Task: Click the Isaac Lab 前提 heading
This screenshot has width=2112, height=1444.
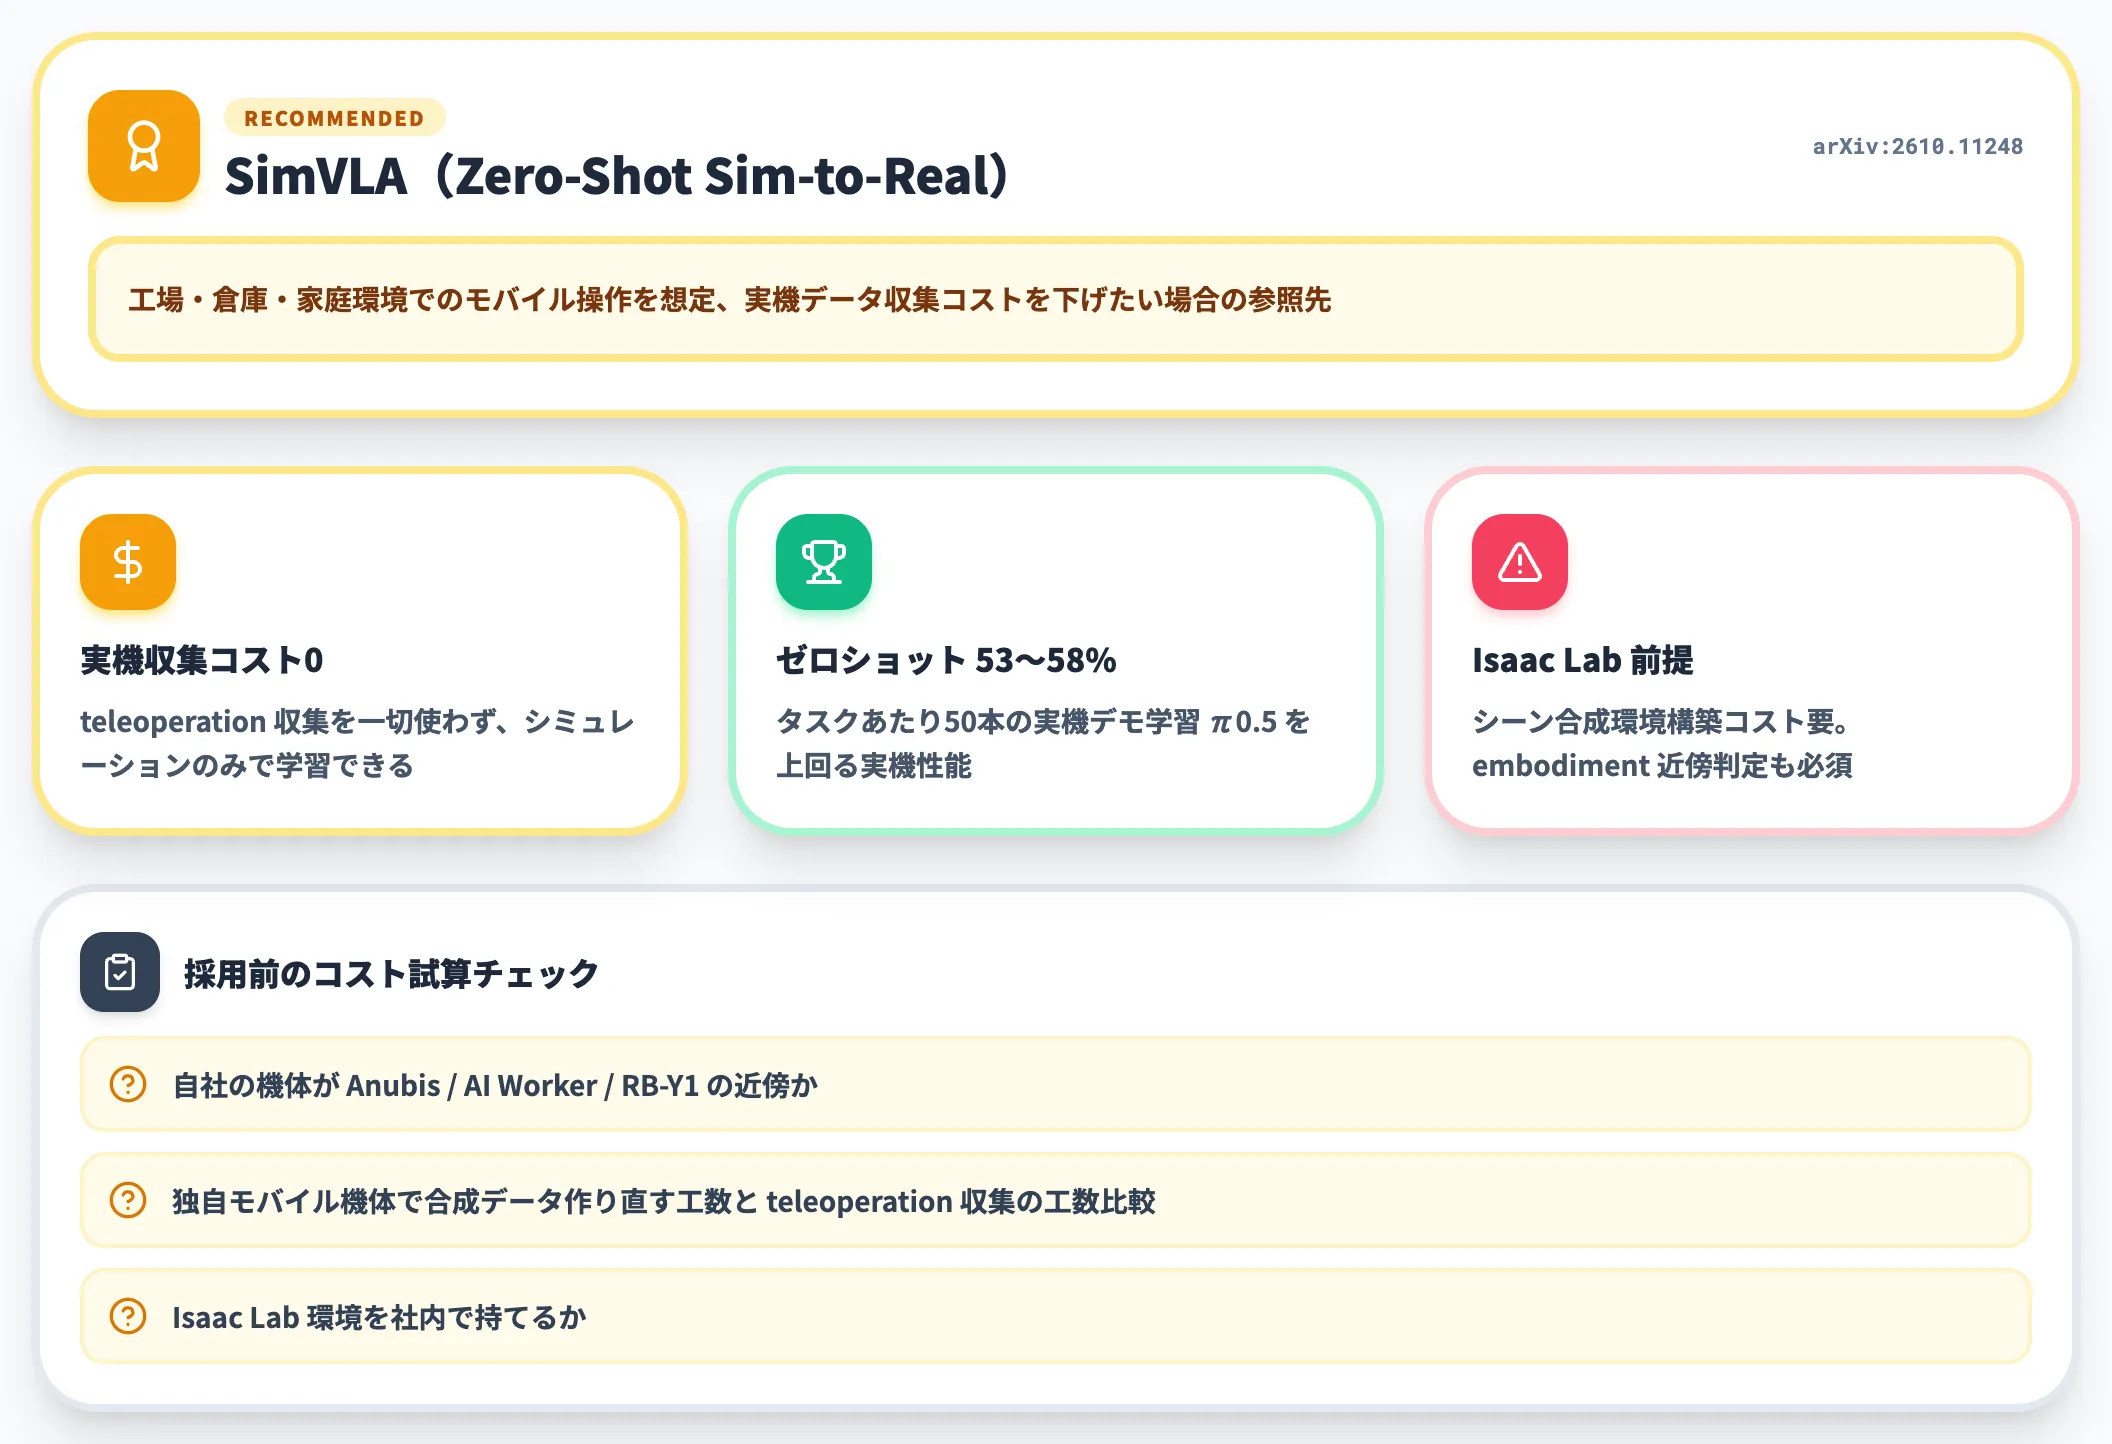Action: pyautogui.click(x=1583, y=660)
